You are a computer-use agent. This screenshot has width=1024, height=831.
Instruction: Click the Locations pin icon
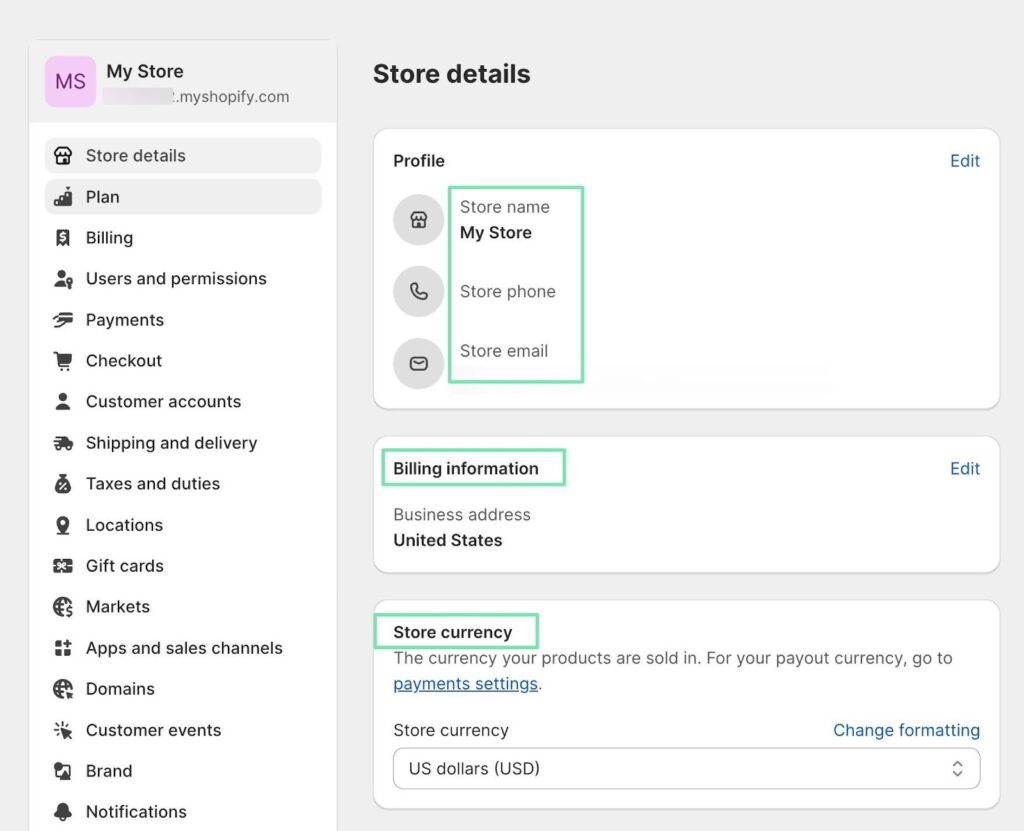[63, 525]
